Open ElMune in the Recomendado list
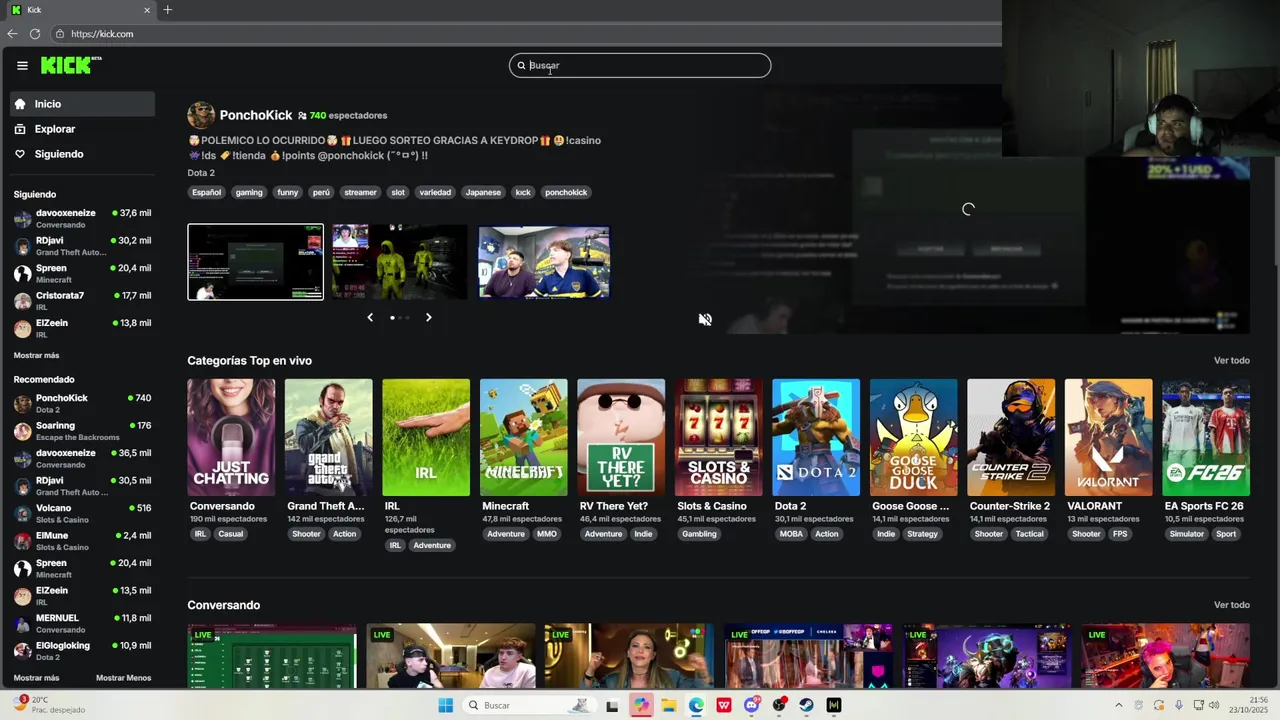Image resolution: width=1280 pixels, height=720 pixels. [x=83, y=541]
